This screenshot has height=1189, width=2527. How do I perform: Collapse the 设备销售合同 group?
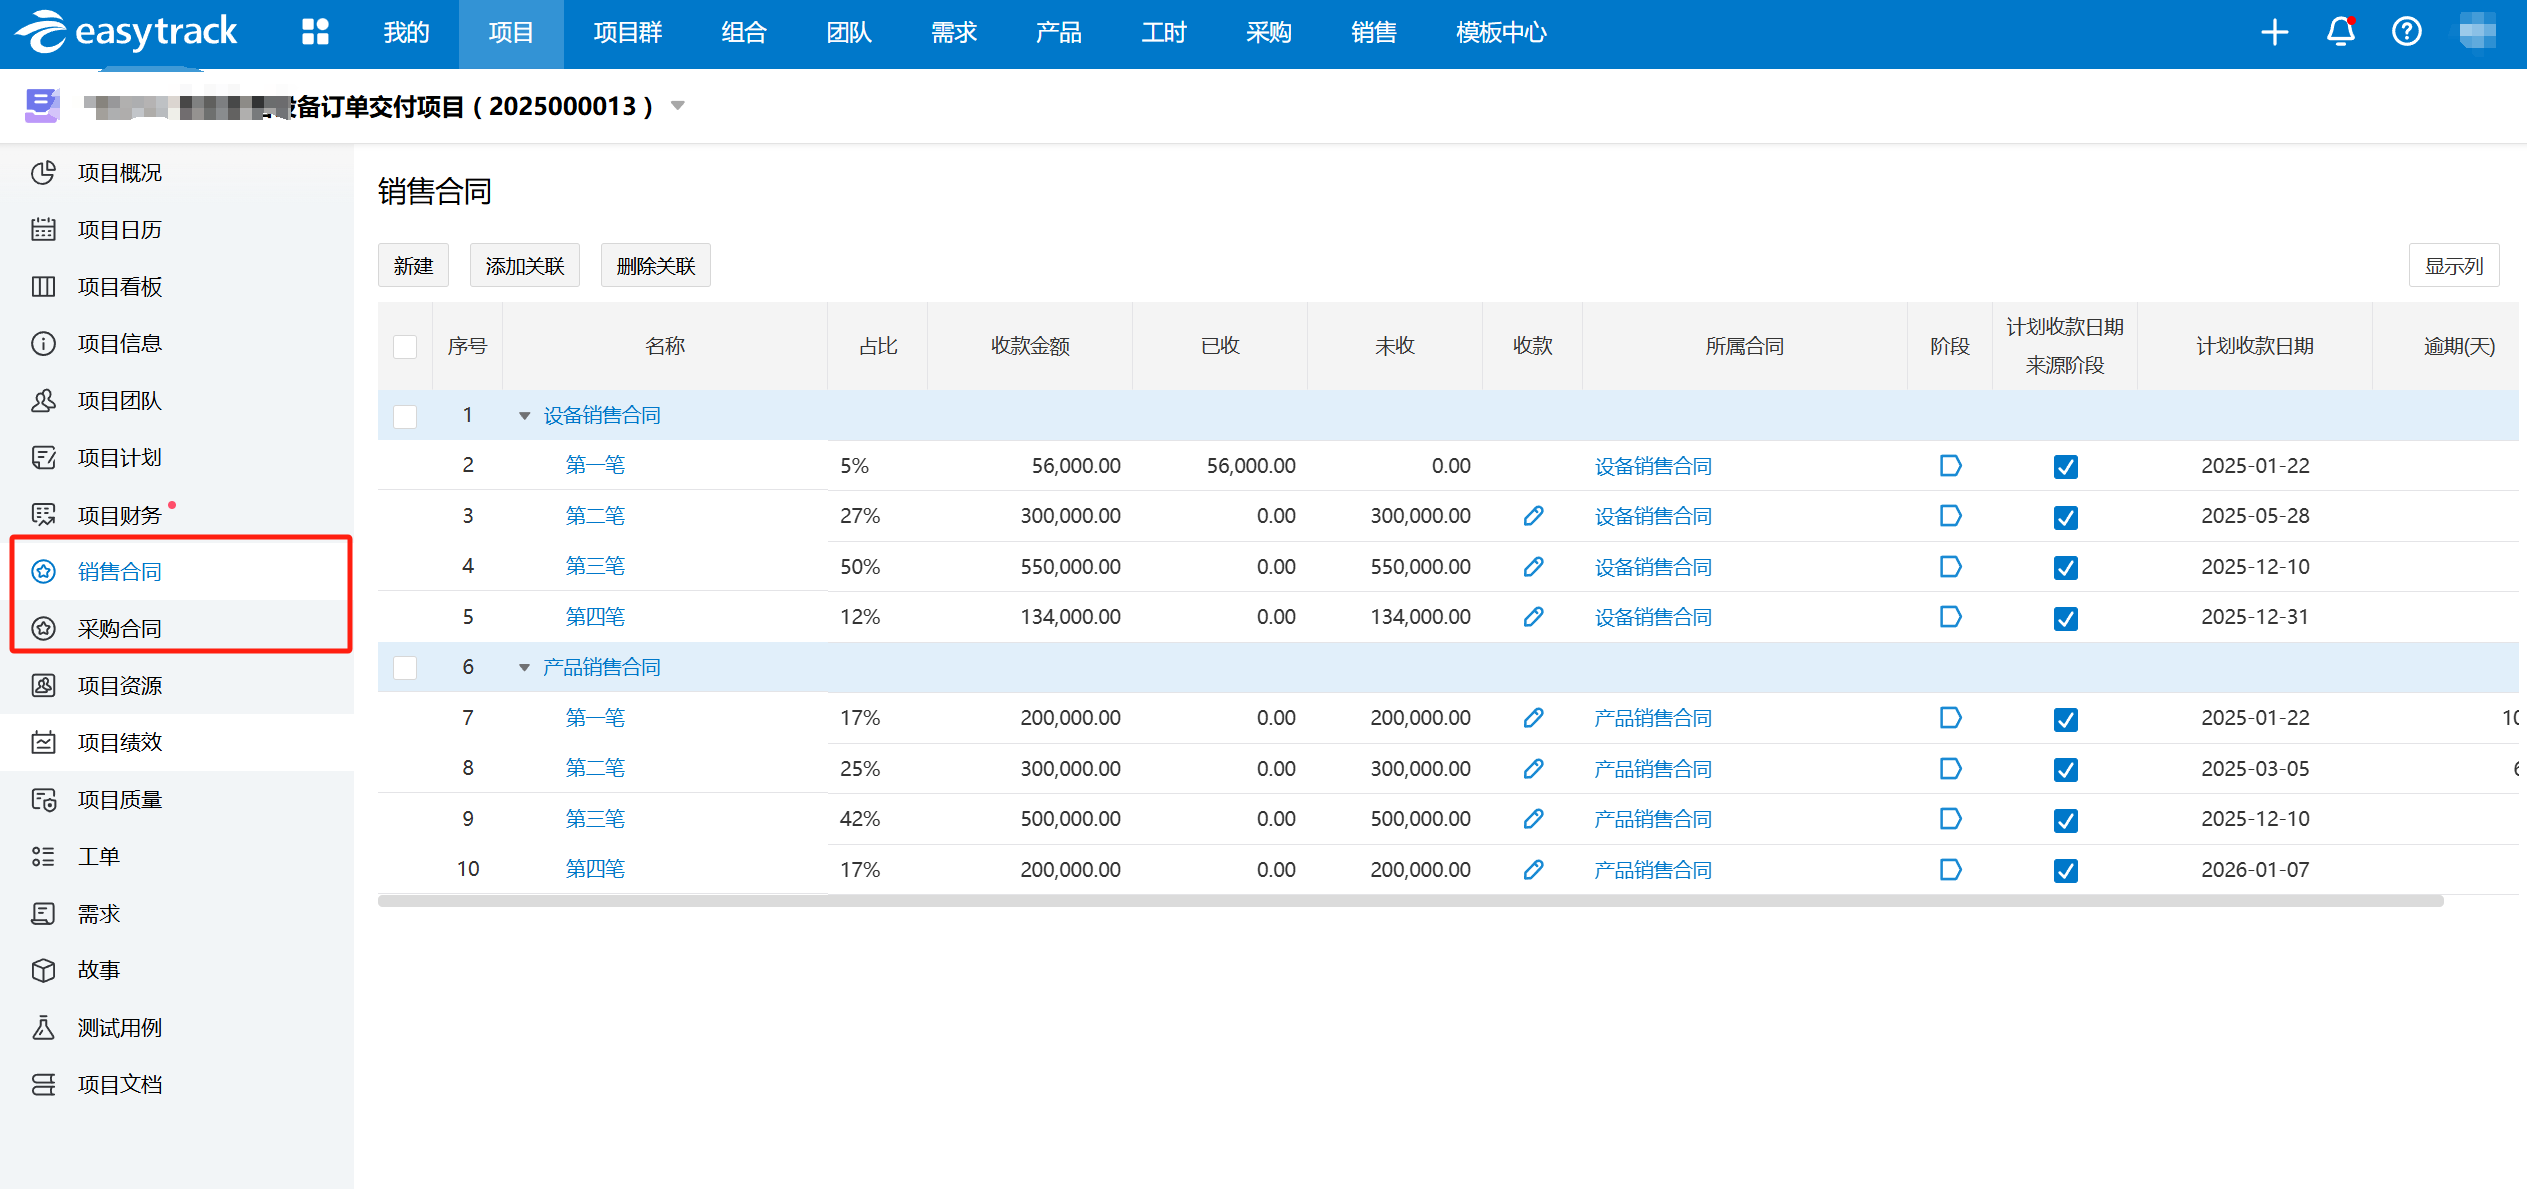pyautogui.click(x=524, y=416)
